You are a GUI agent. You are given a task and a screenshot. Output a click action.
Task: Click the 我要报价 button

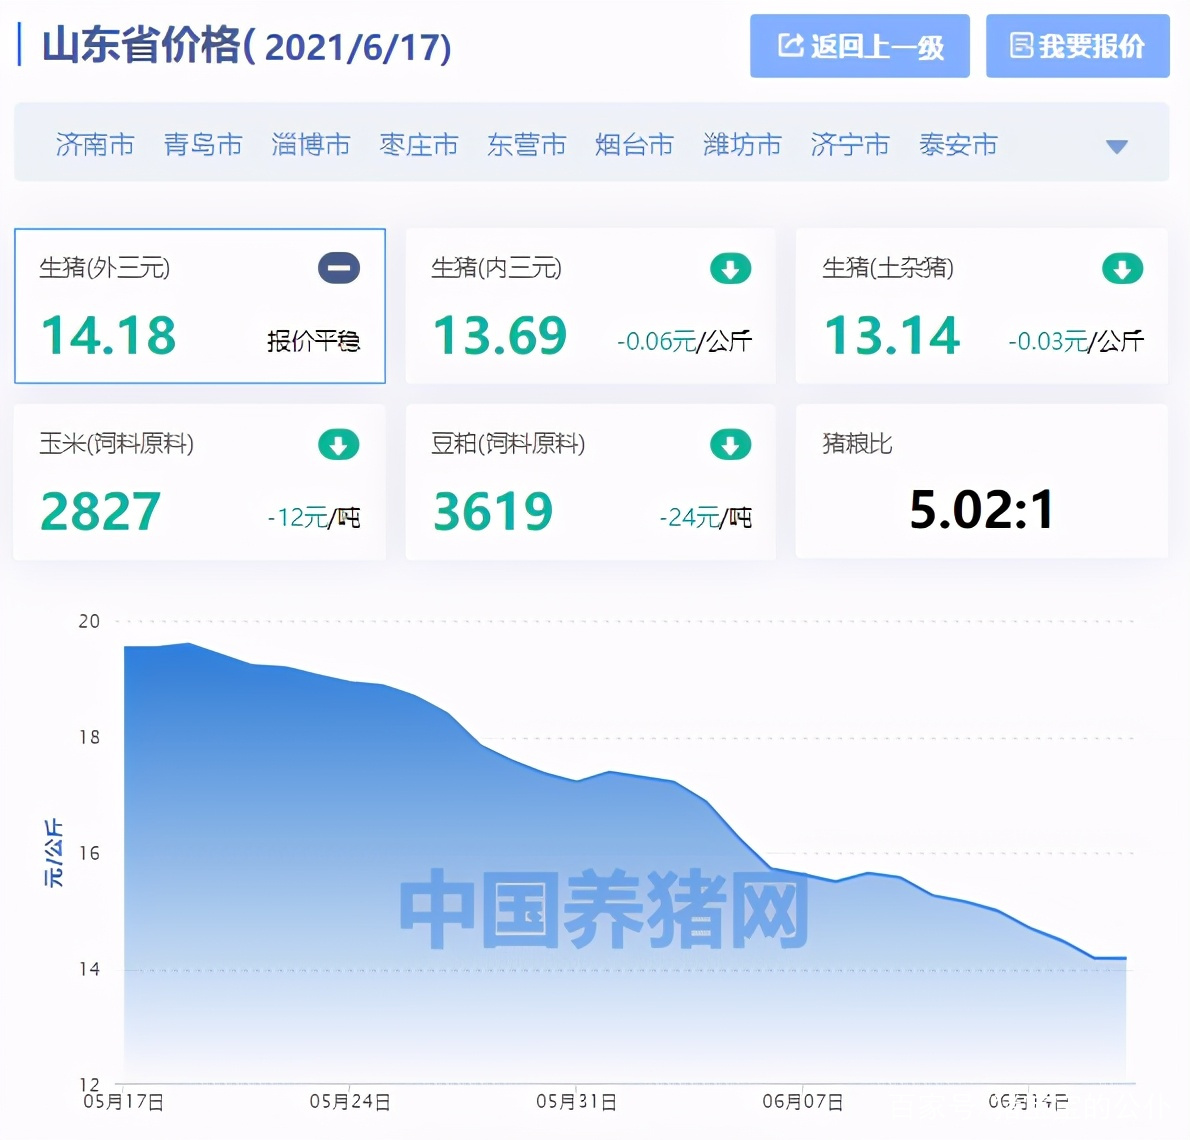(1077, 46)
